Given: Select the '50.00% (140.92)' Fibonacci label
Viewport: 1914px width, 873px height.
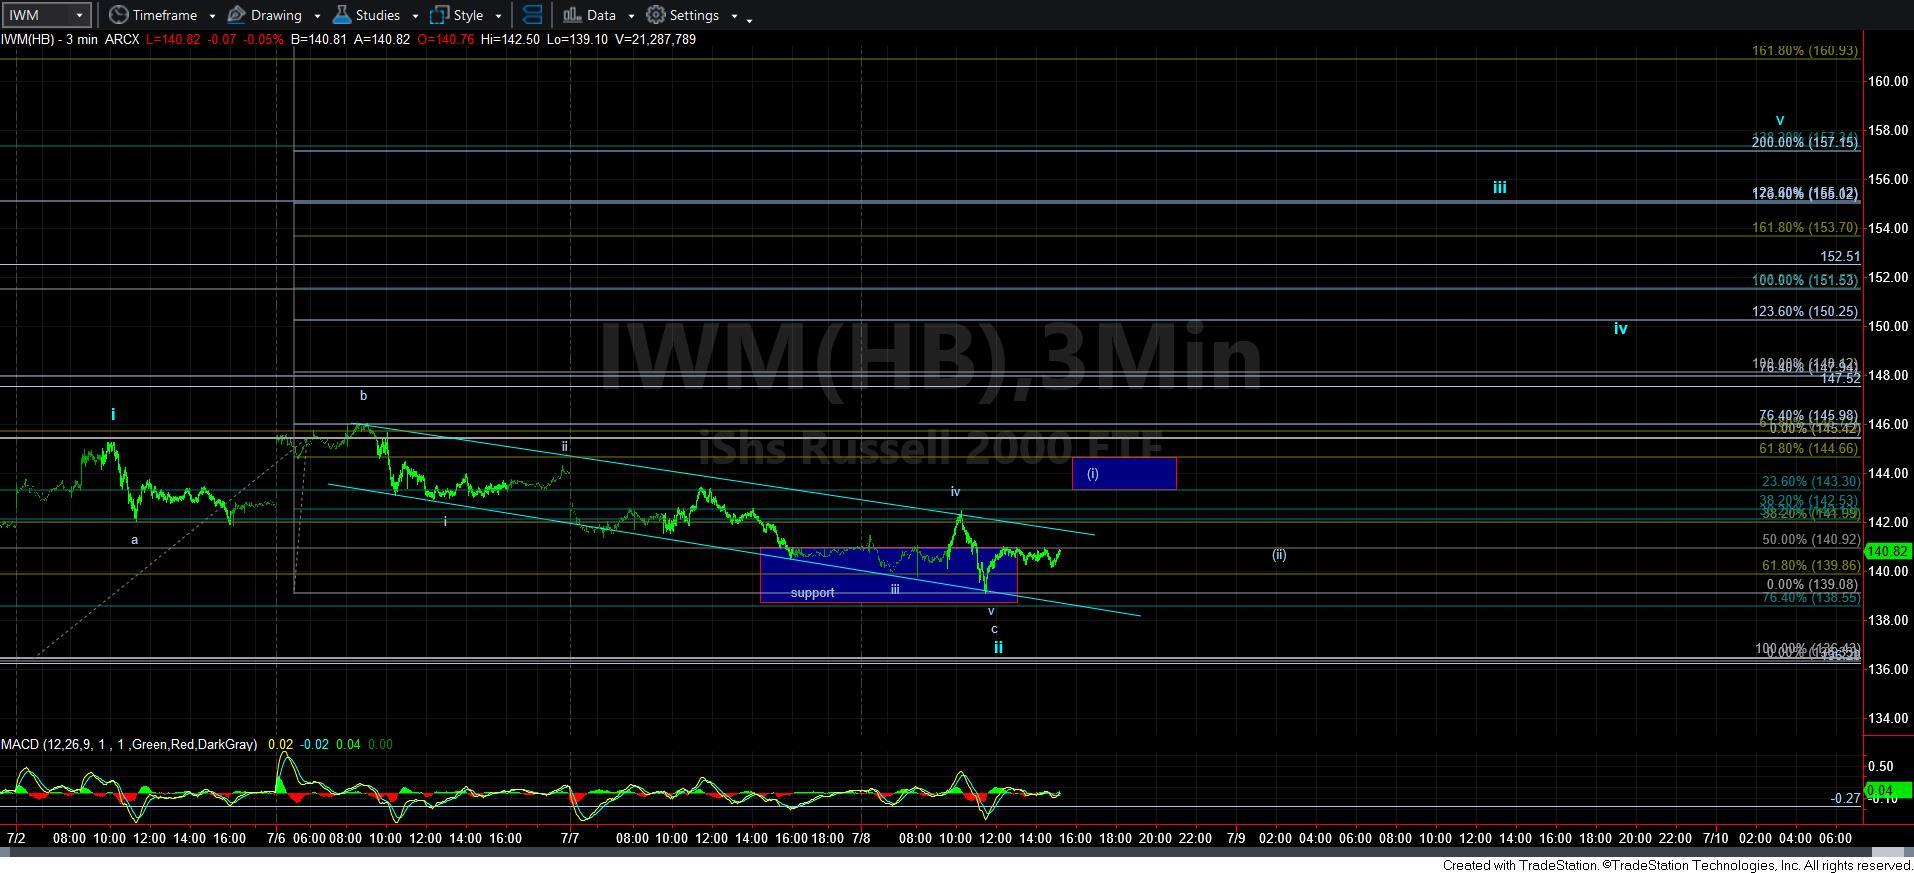Looking at the screenshot, I should [1810, 540].
